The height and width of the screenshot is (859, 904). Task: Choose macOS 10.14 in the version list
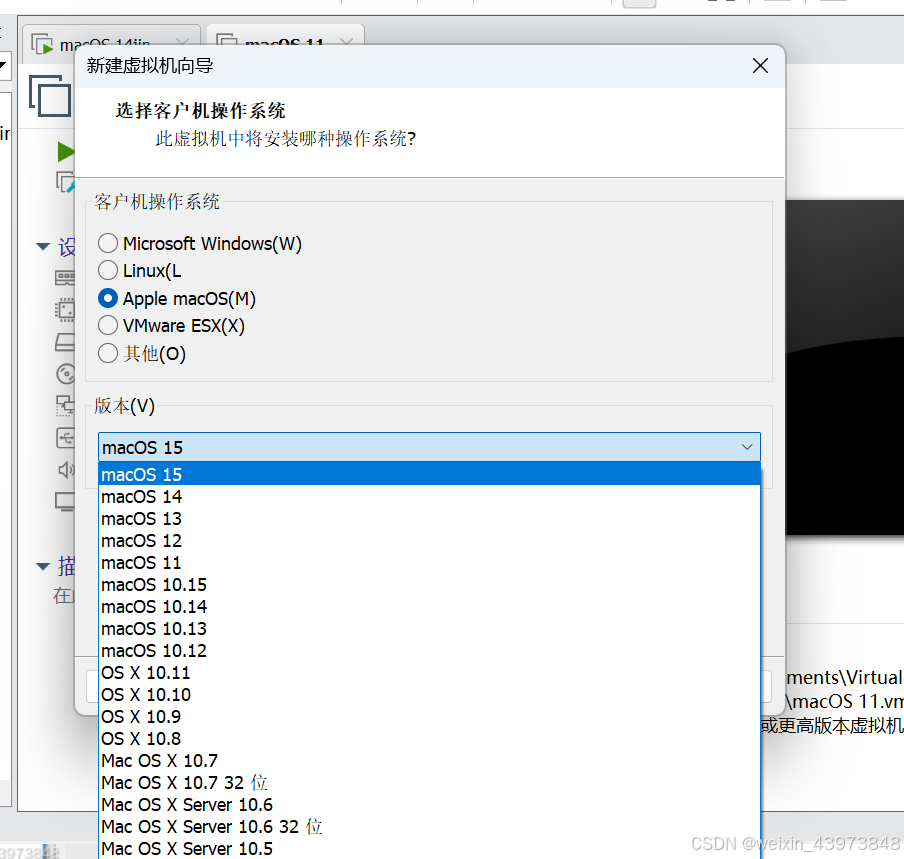pos(430,606)
